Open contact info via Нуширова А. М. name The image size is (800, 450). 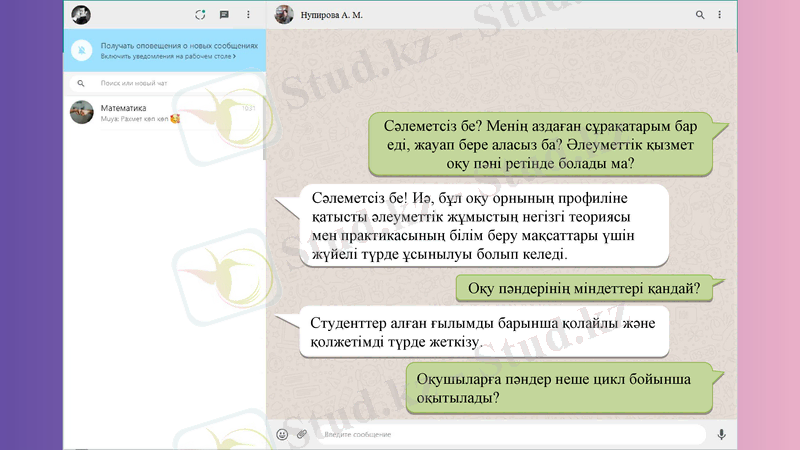point(333,15)
